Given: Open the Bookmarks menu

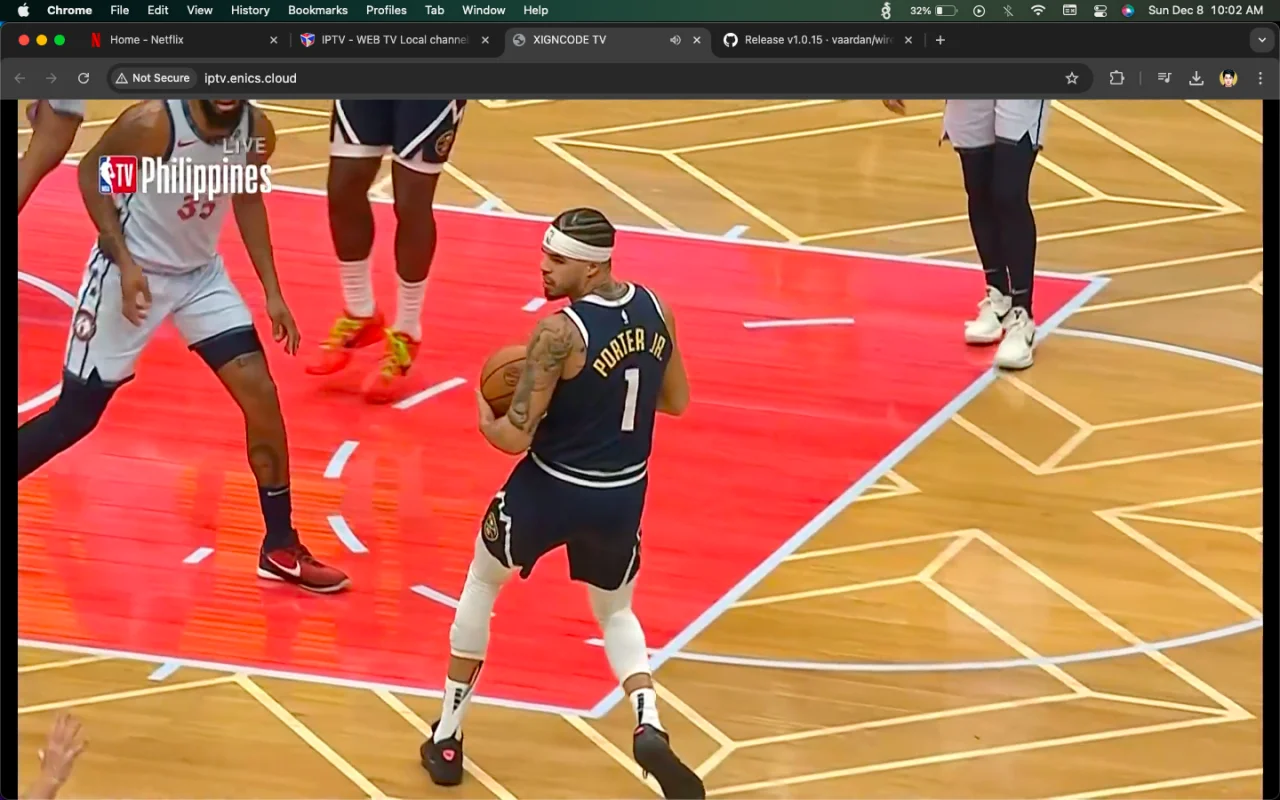Looking at the screenshot, I should pos(318,10).
